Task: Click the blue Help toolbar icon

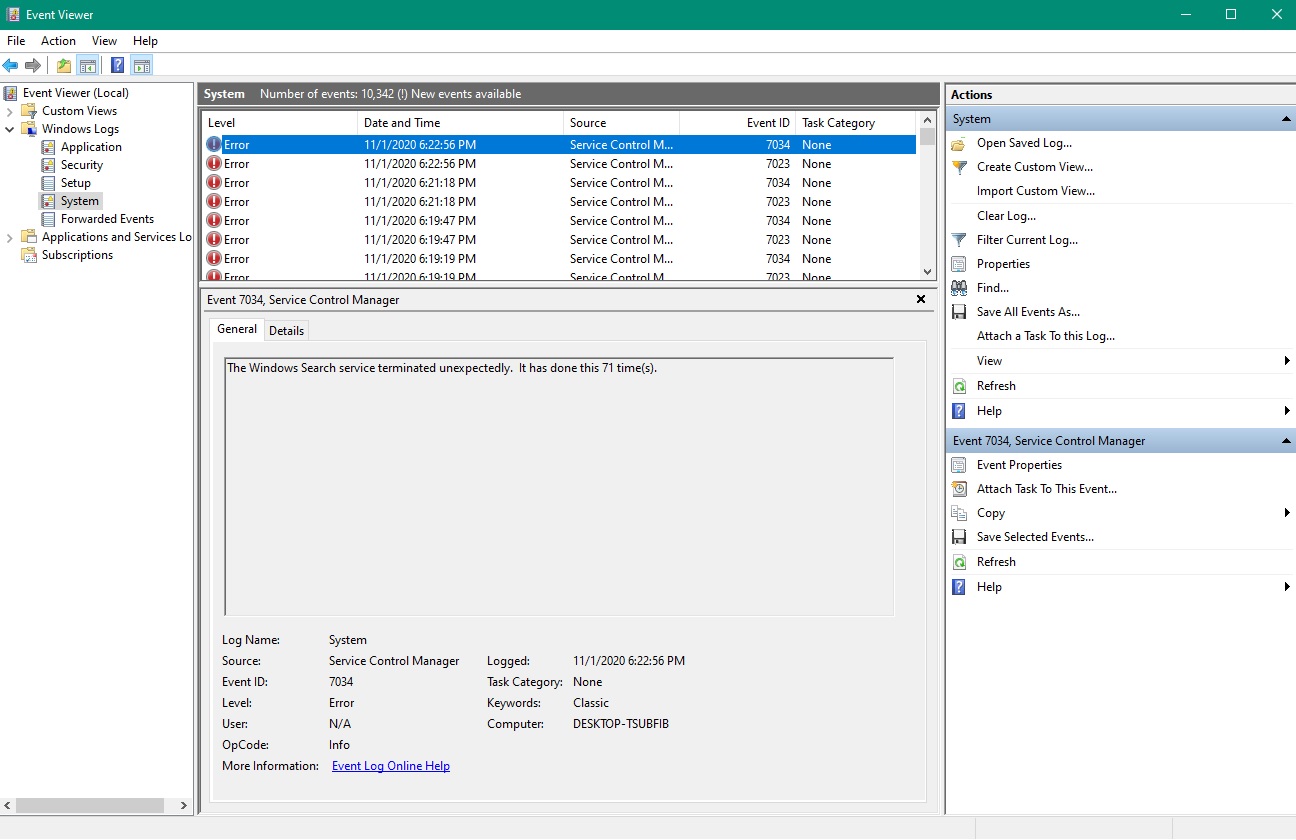Action: [118, 66]
